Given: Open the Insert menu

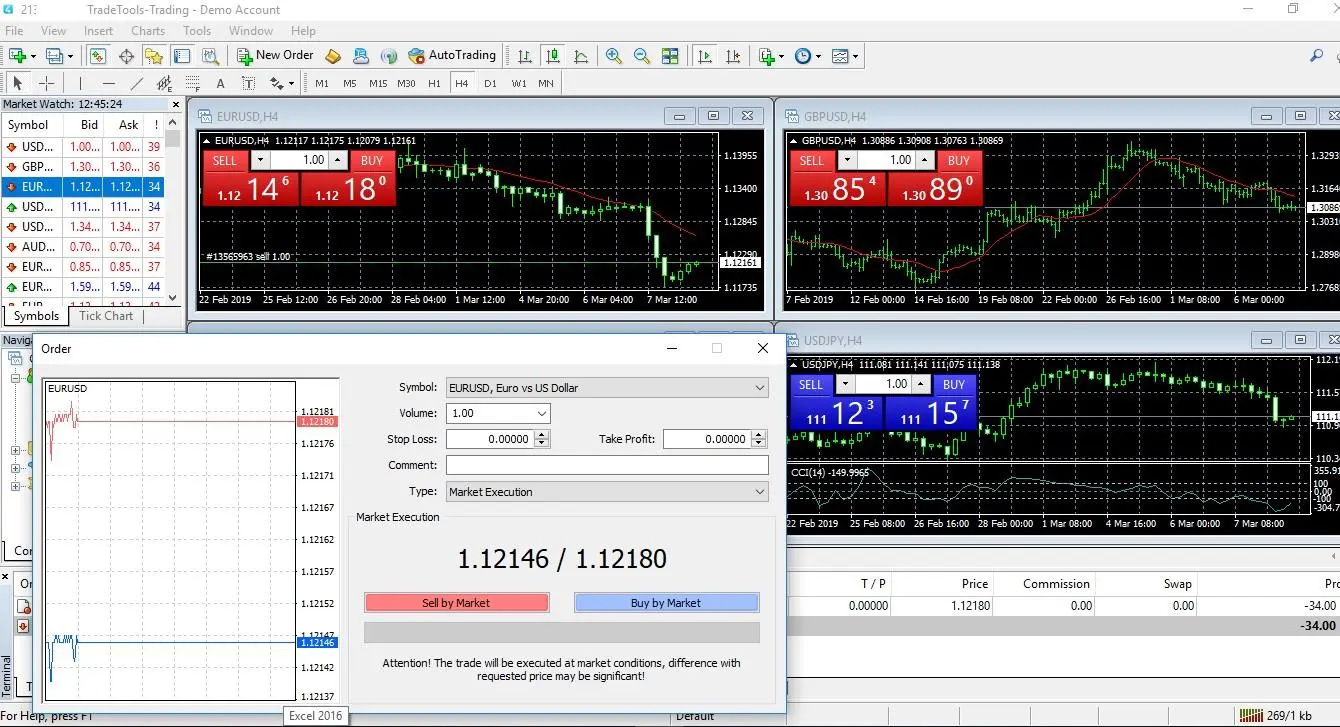Looking at the screenshot, I should (98, 31).
